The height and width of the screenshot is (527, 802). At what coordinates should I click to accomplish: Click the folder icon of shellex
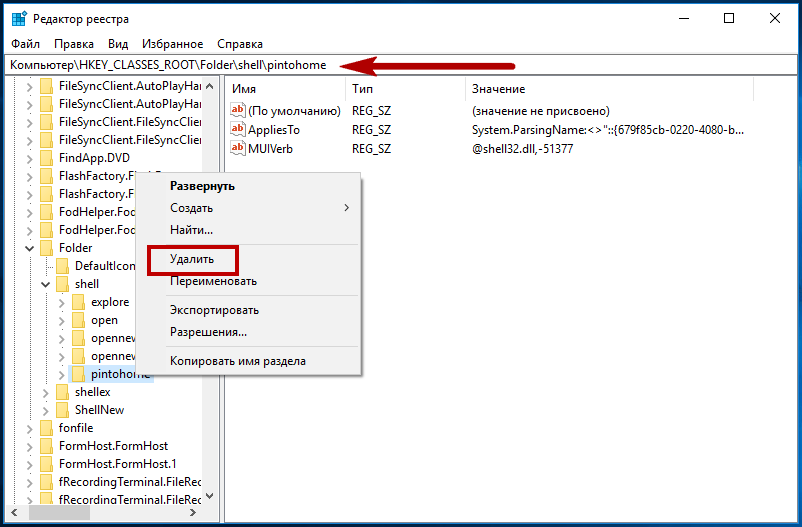tap(62, 392)
